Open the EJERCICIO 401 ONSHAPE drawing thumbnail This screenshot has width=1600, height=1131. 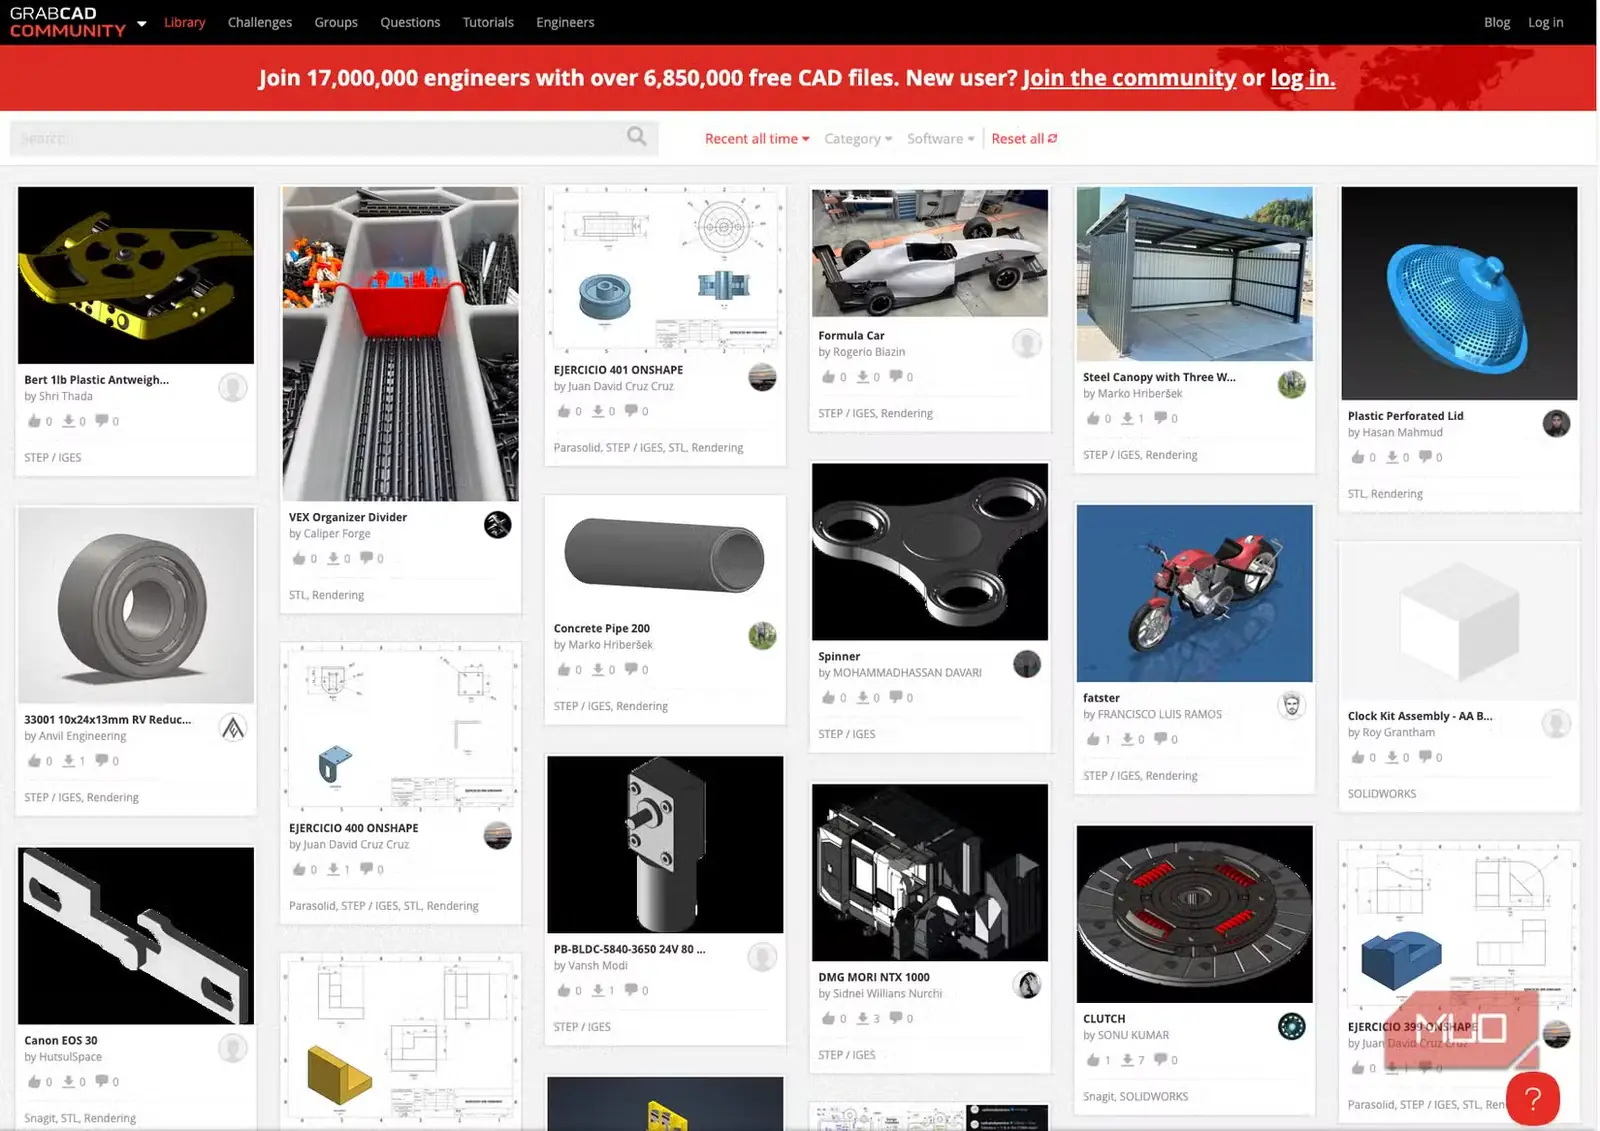(665, 269)
